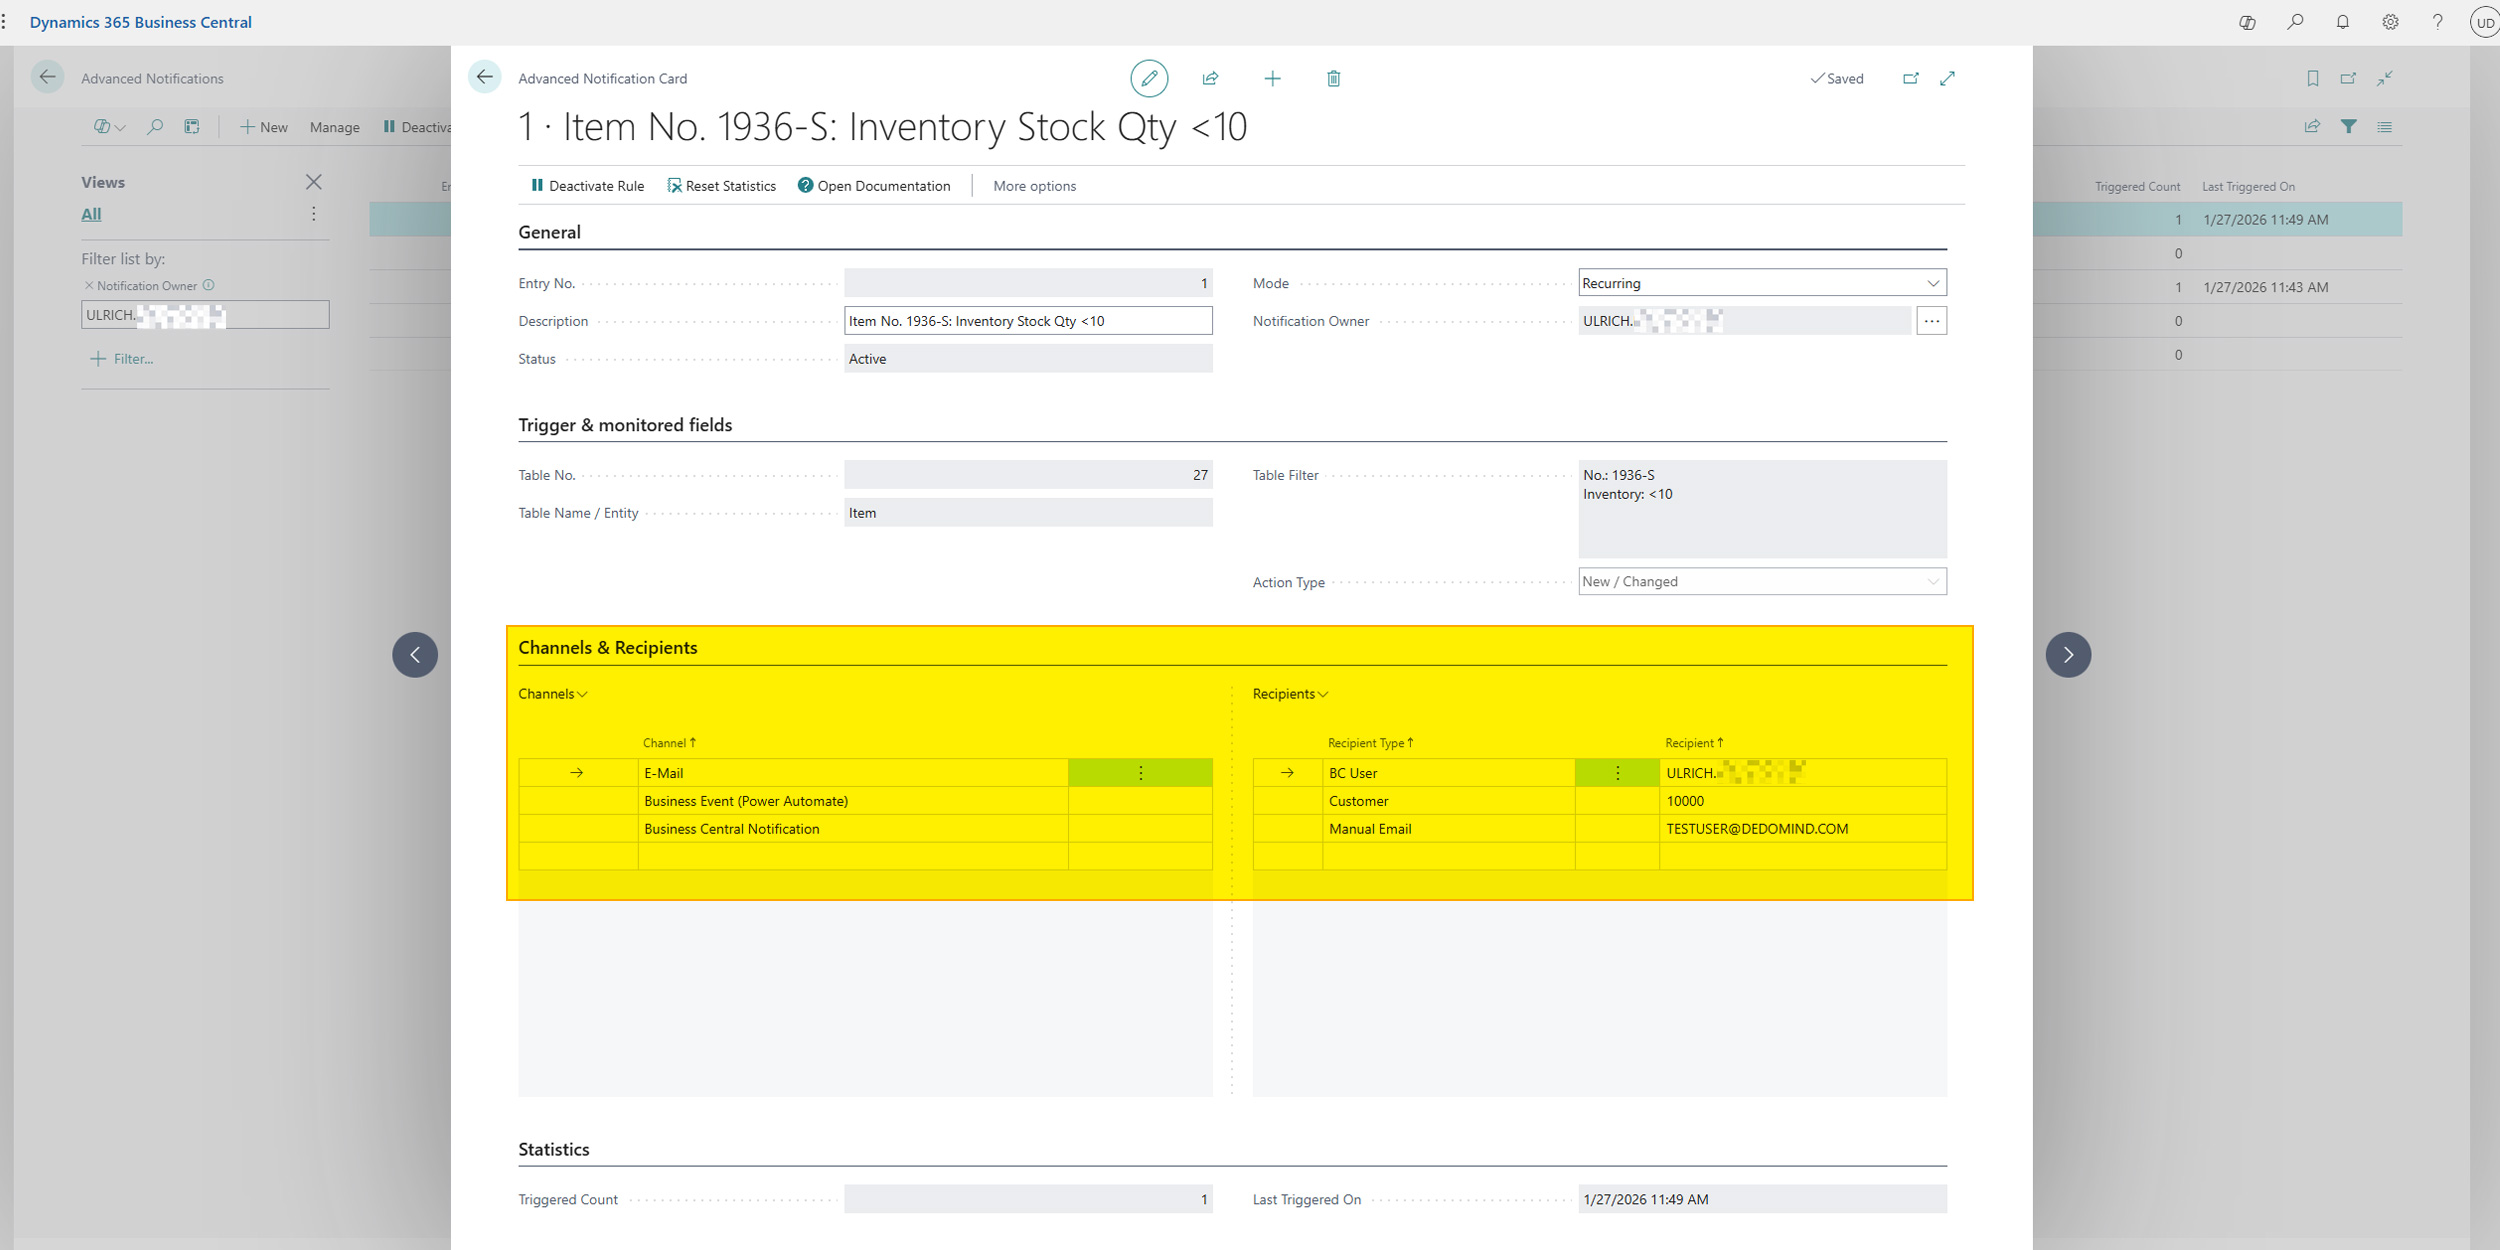
Task: Expand the Channels subpage menu
Action: coord(553,694)
